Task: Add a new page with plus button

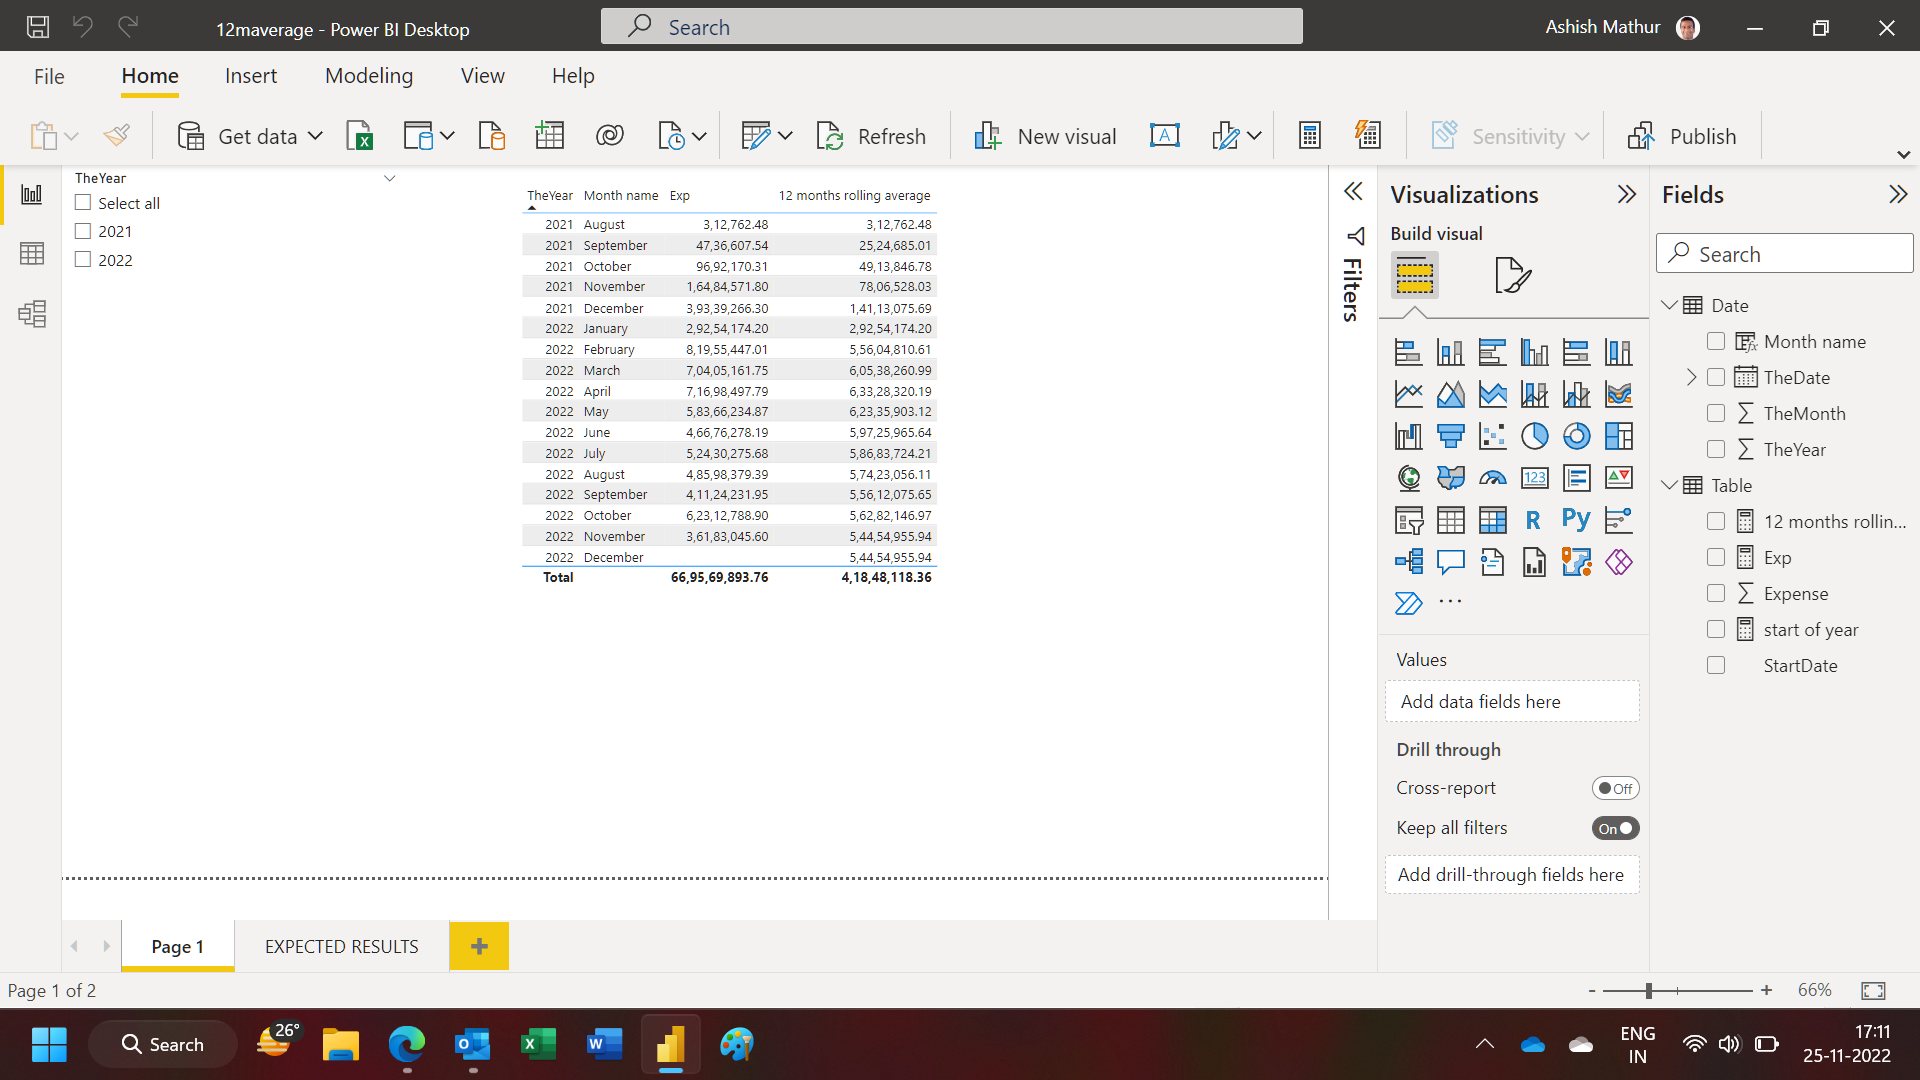Action: pos(479,946)
